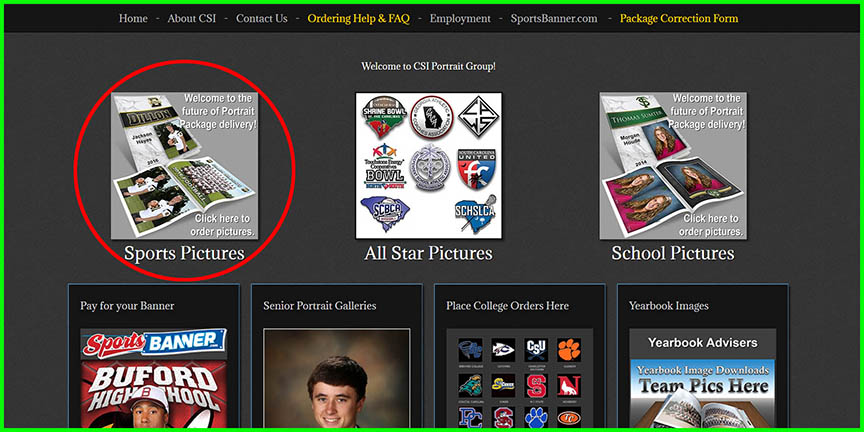Click the Georgia Athletic Coaches Association logo

[x=431, y=117]
